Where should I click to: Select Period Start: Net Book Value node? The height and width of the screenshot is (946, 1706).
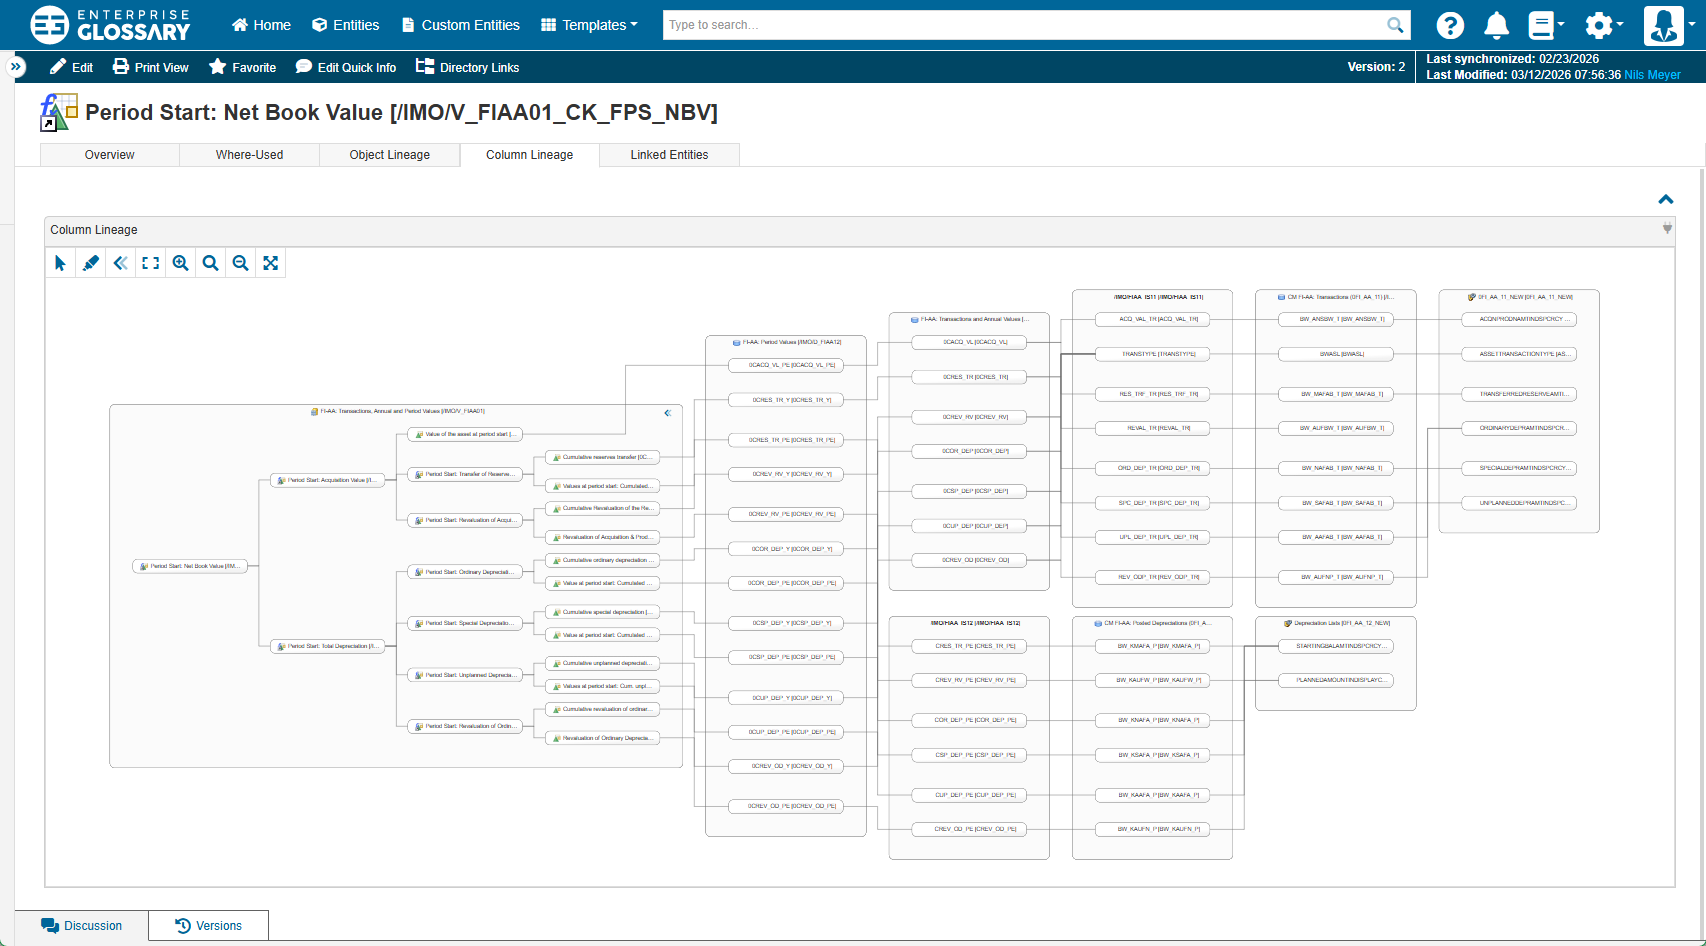tap(189, 566)
